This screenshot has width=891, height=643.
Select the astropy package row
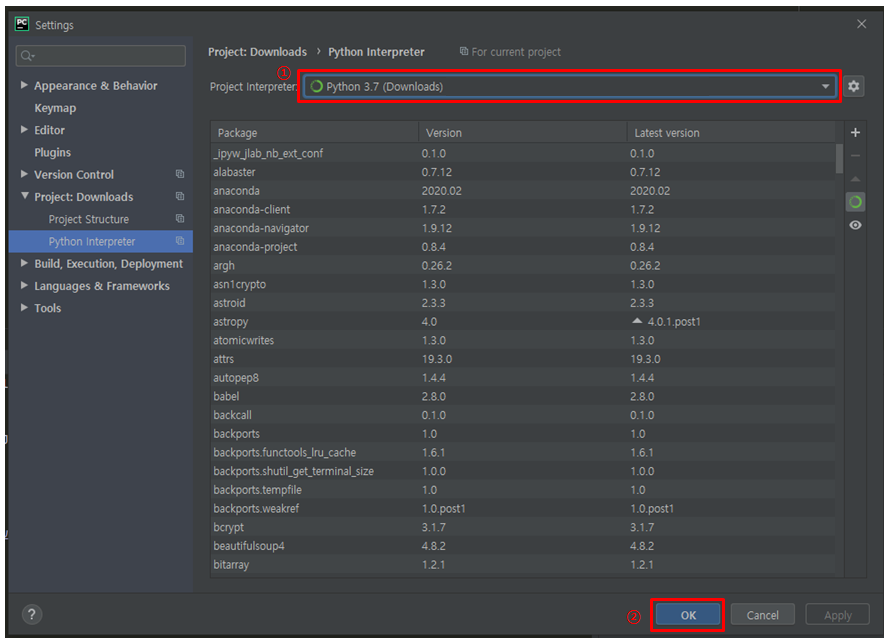[523, 322]
